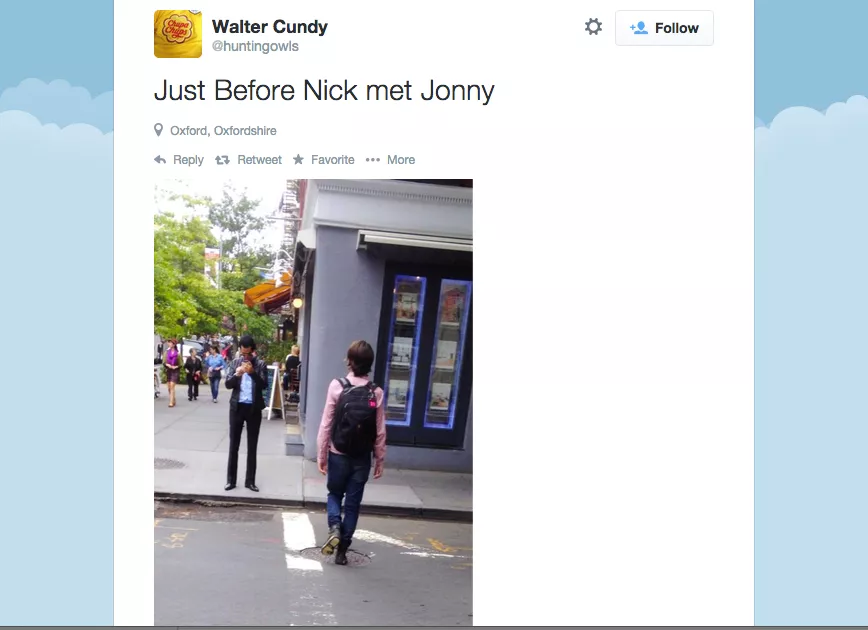
Task: Click the Reply arrow icon
Action: (160, 159)
